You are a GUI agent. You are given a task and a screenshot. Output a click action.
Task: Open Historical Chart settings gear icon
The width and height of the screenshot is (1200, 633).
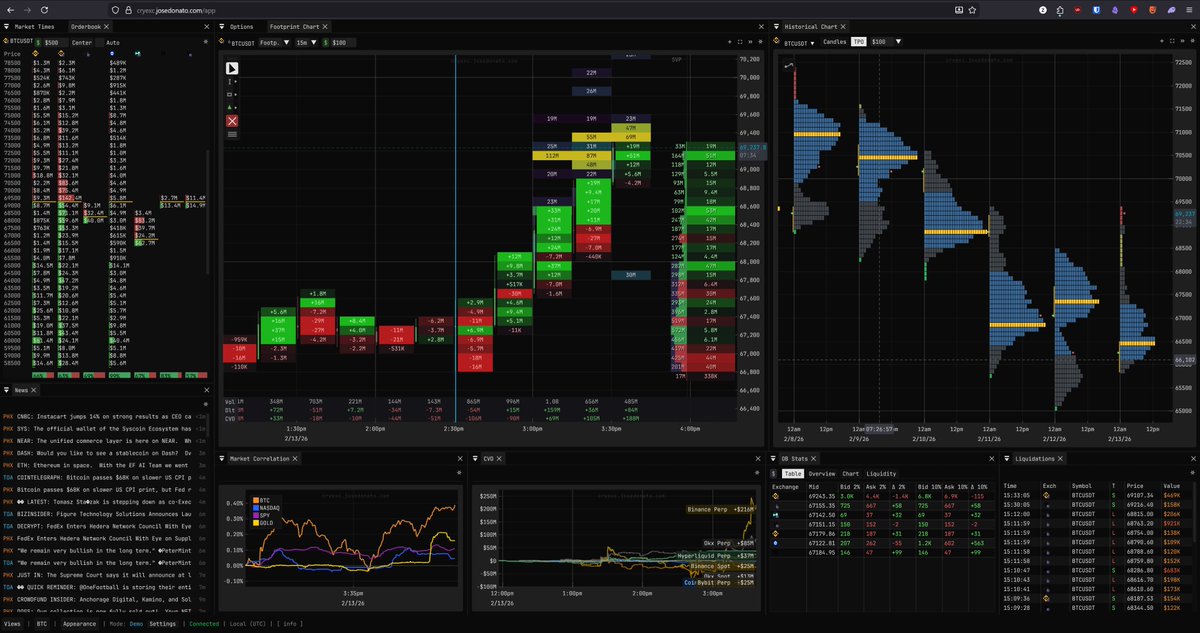click(1191, 42)
